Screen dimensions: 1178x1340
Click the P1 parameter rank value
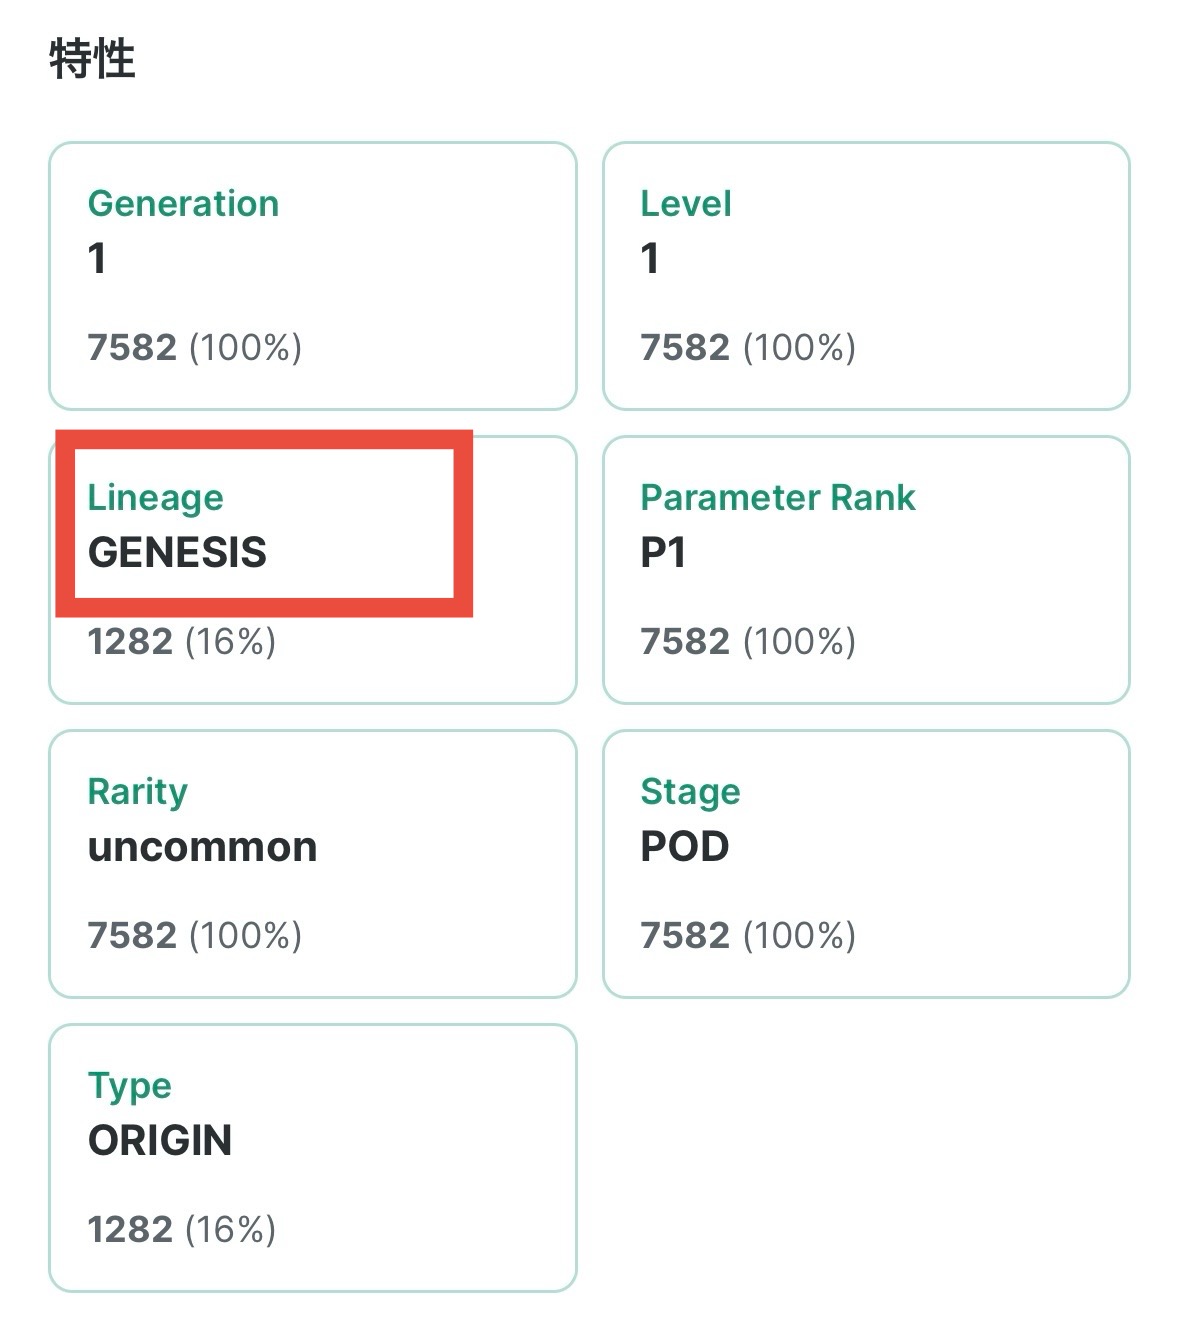point(663,552)
